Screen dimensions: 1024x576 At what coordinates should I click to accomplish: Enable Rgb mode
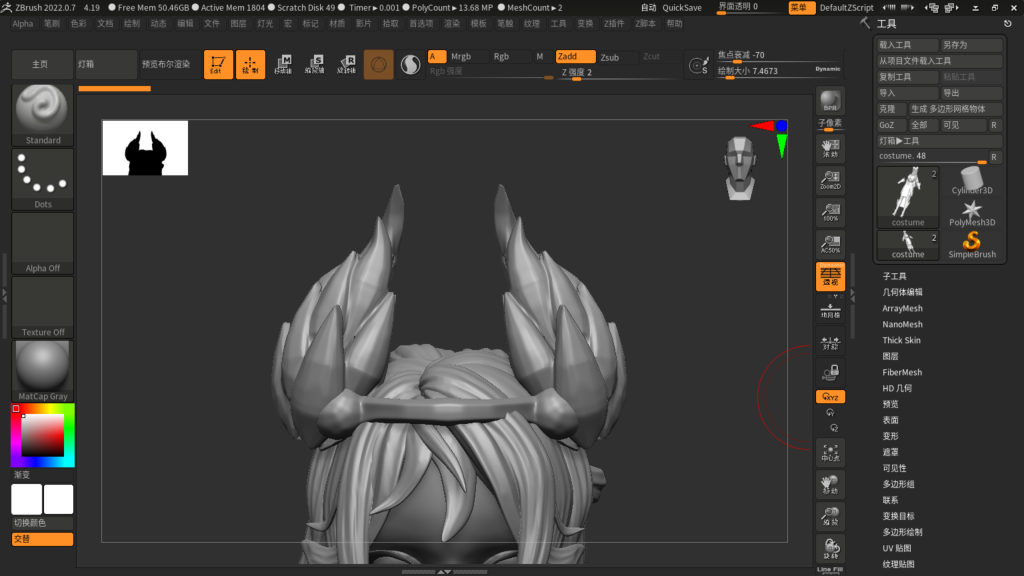coord(508,56)
